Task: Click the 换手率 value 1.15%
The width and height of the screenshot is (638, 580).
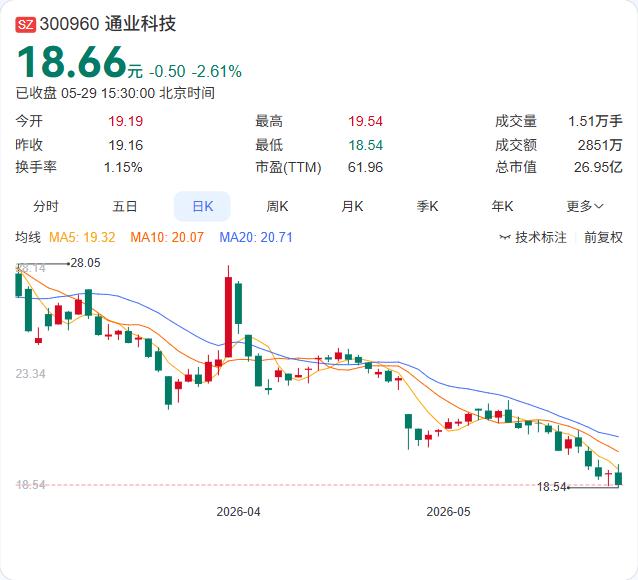Action: 123,167
